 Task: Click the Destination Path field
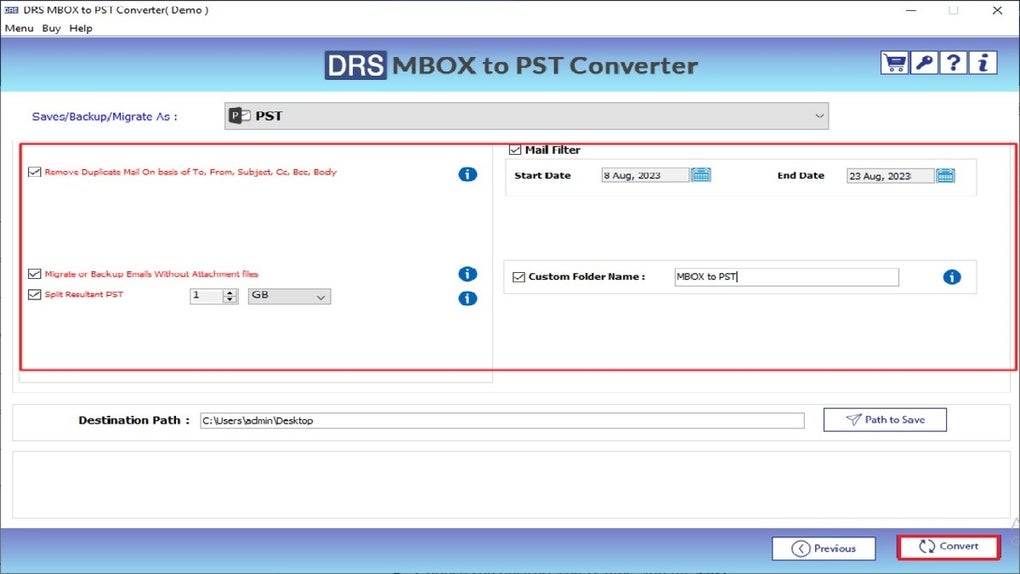[502, 420]
